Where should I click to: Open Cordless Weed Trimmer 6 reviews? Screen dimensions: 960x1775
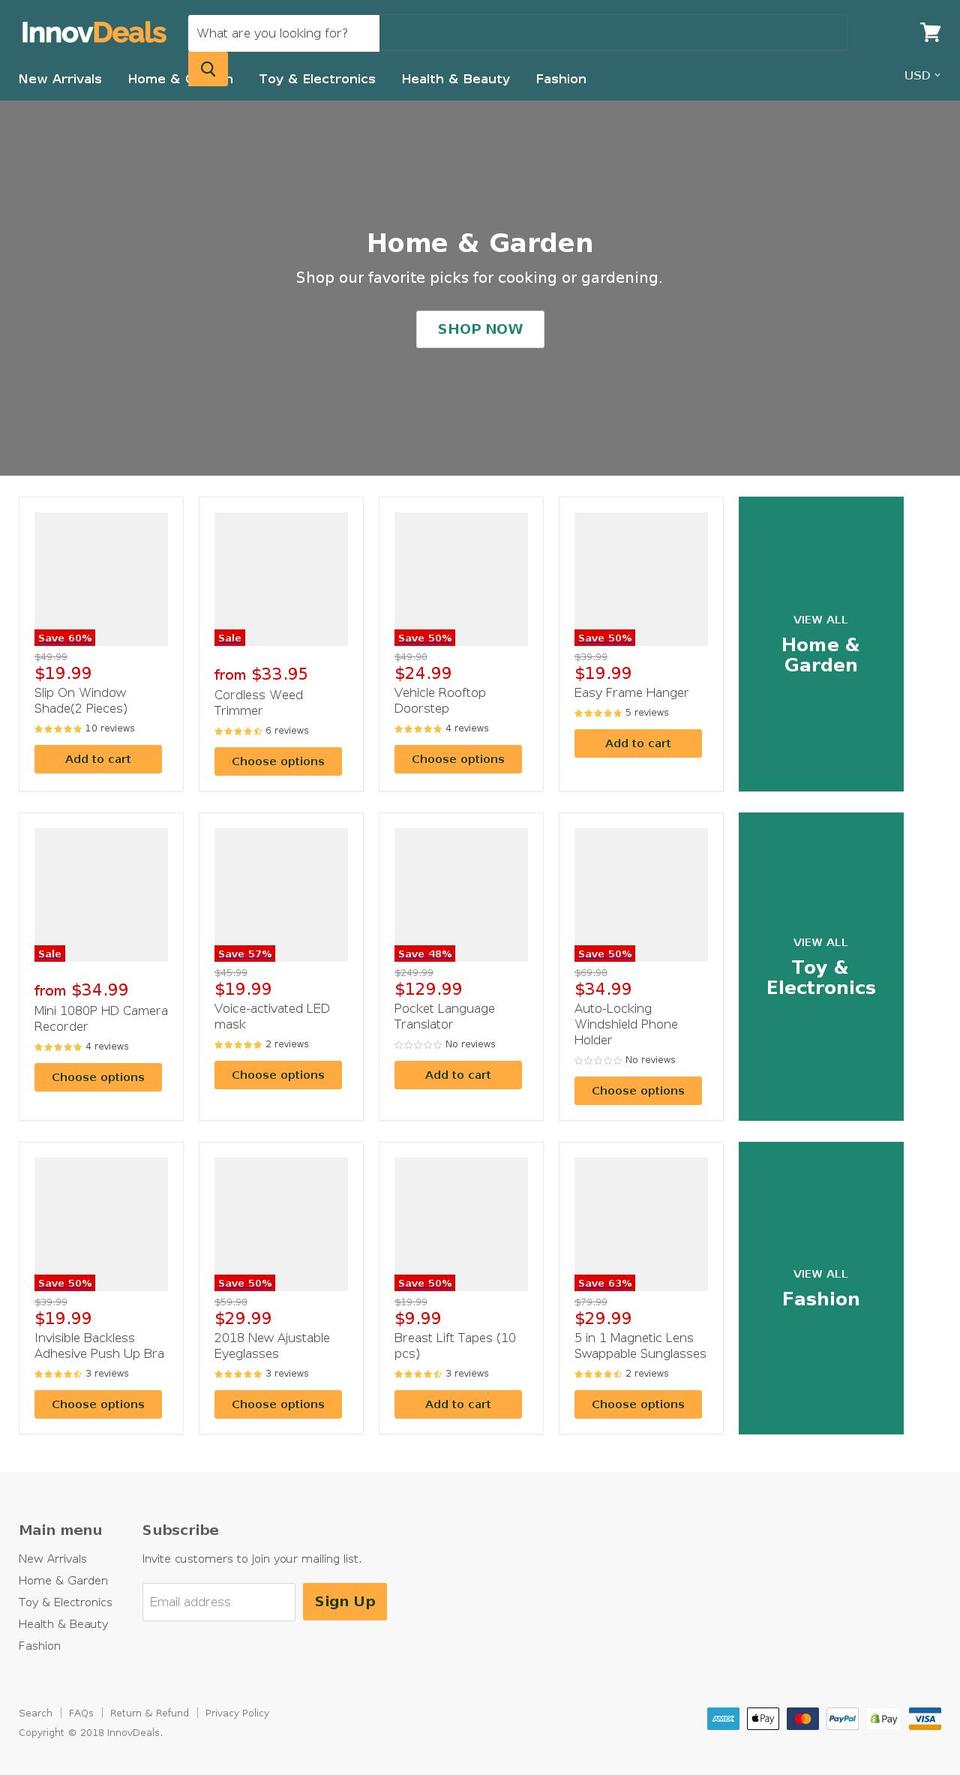(x=287, y=731)
